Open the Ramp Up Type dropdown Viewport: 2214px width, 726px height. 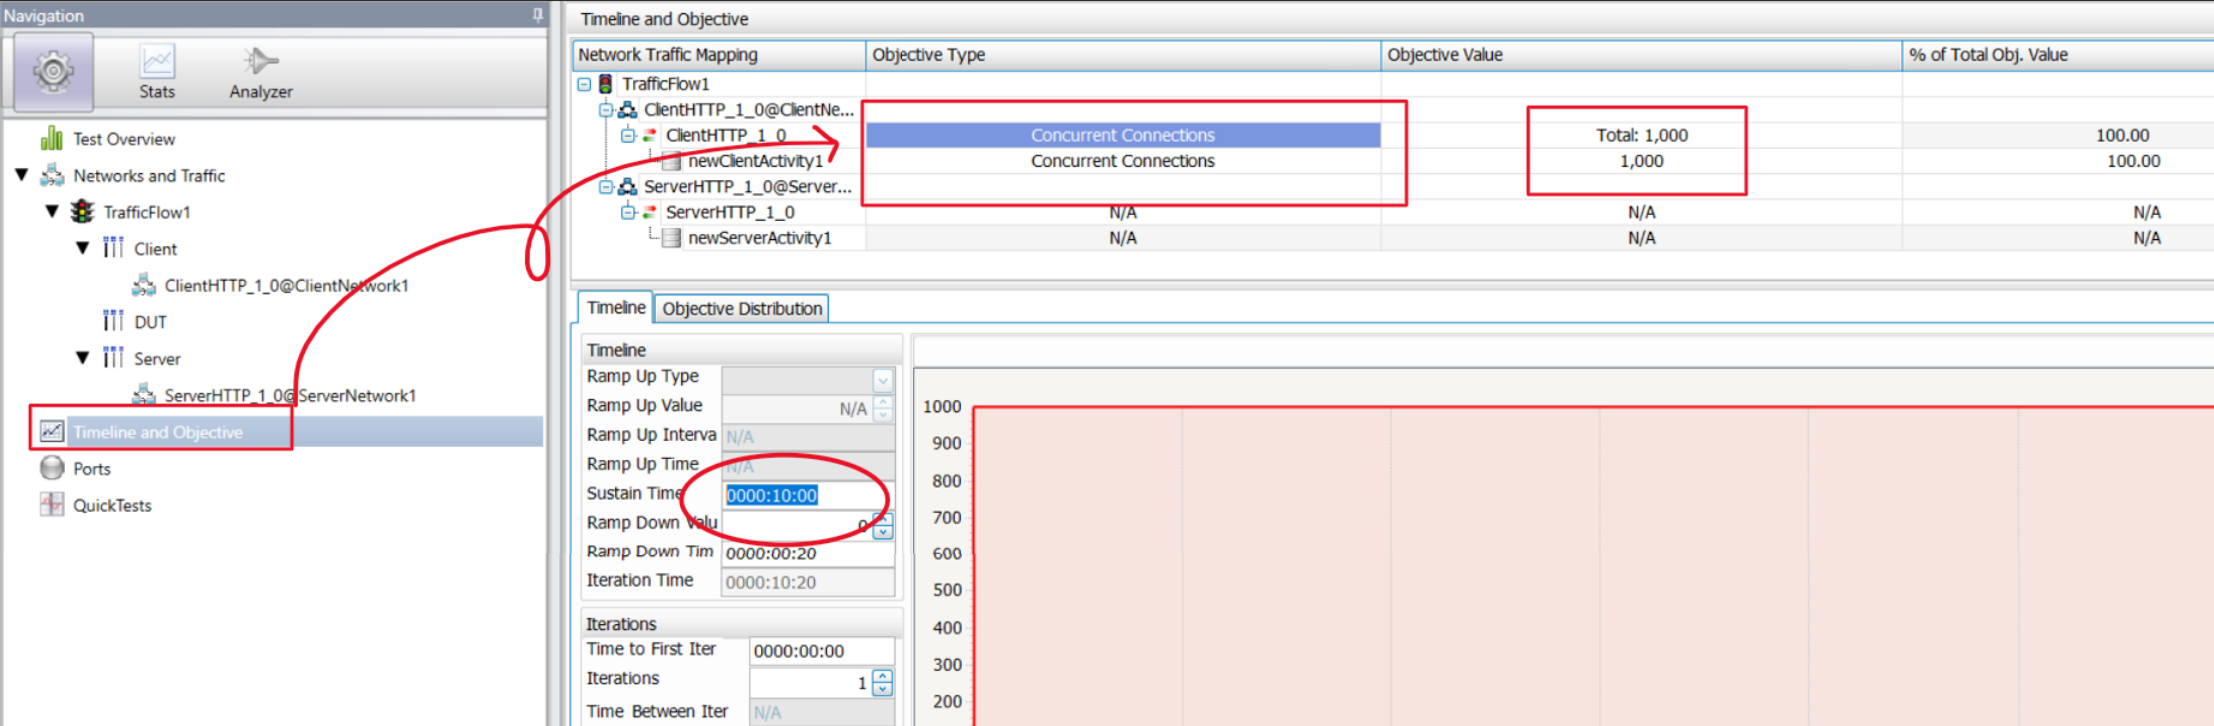882,380
